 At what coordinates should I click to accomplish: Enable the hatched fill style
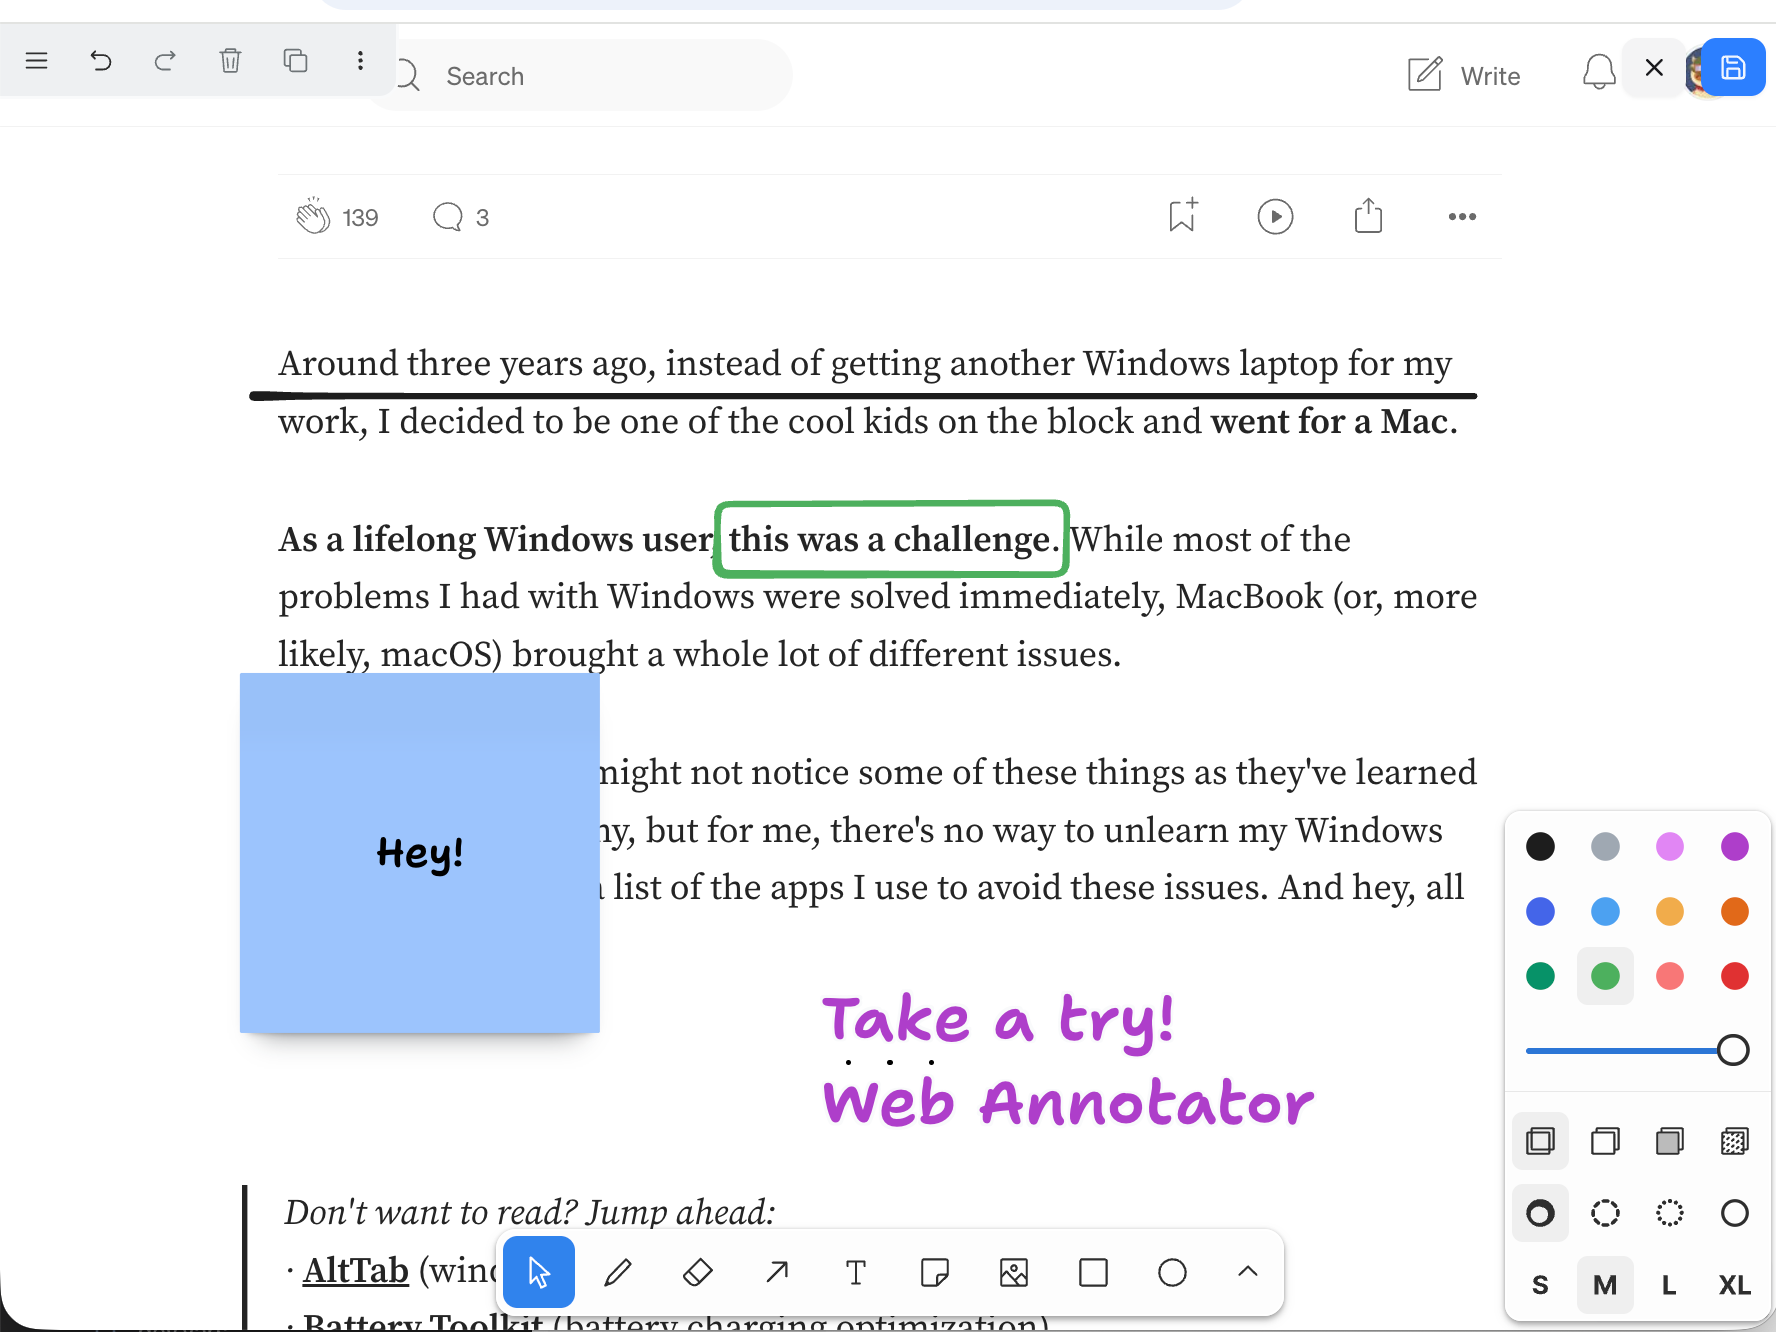point(1734,1140)
